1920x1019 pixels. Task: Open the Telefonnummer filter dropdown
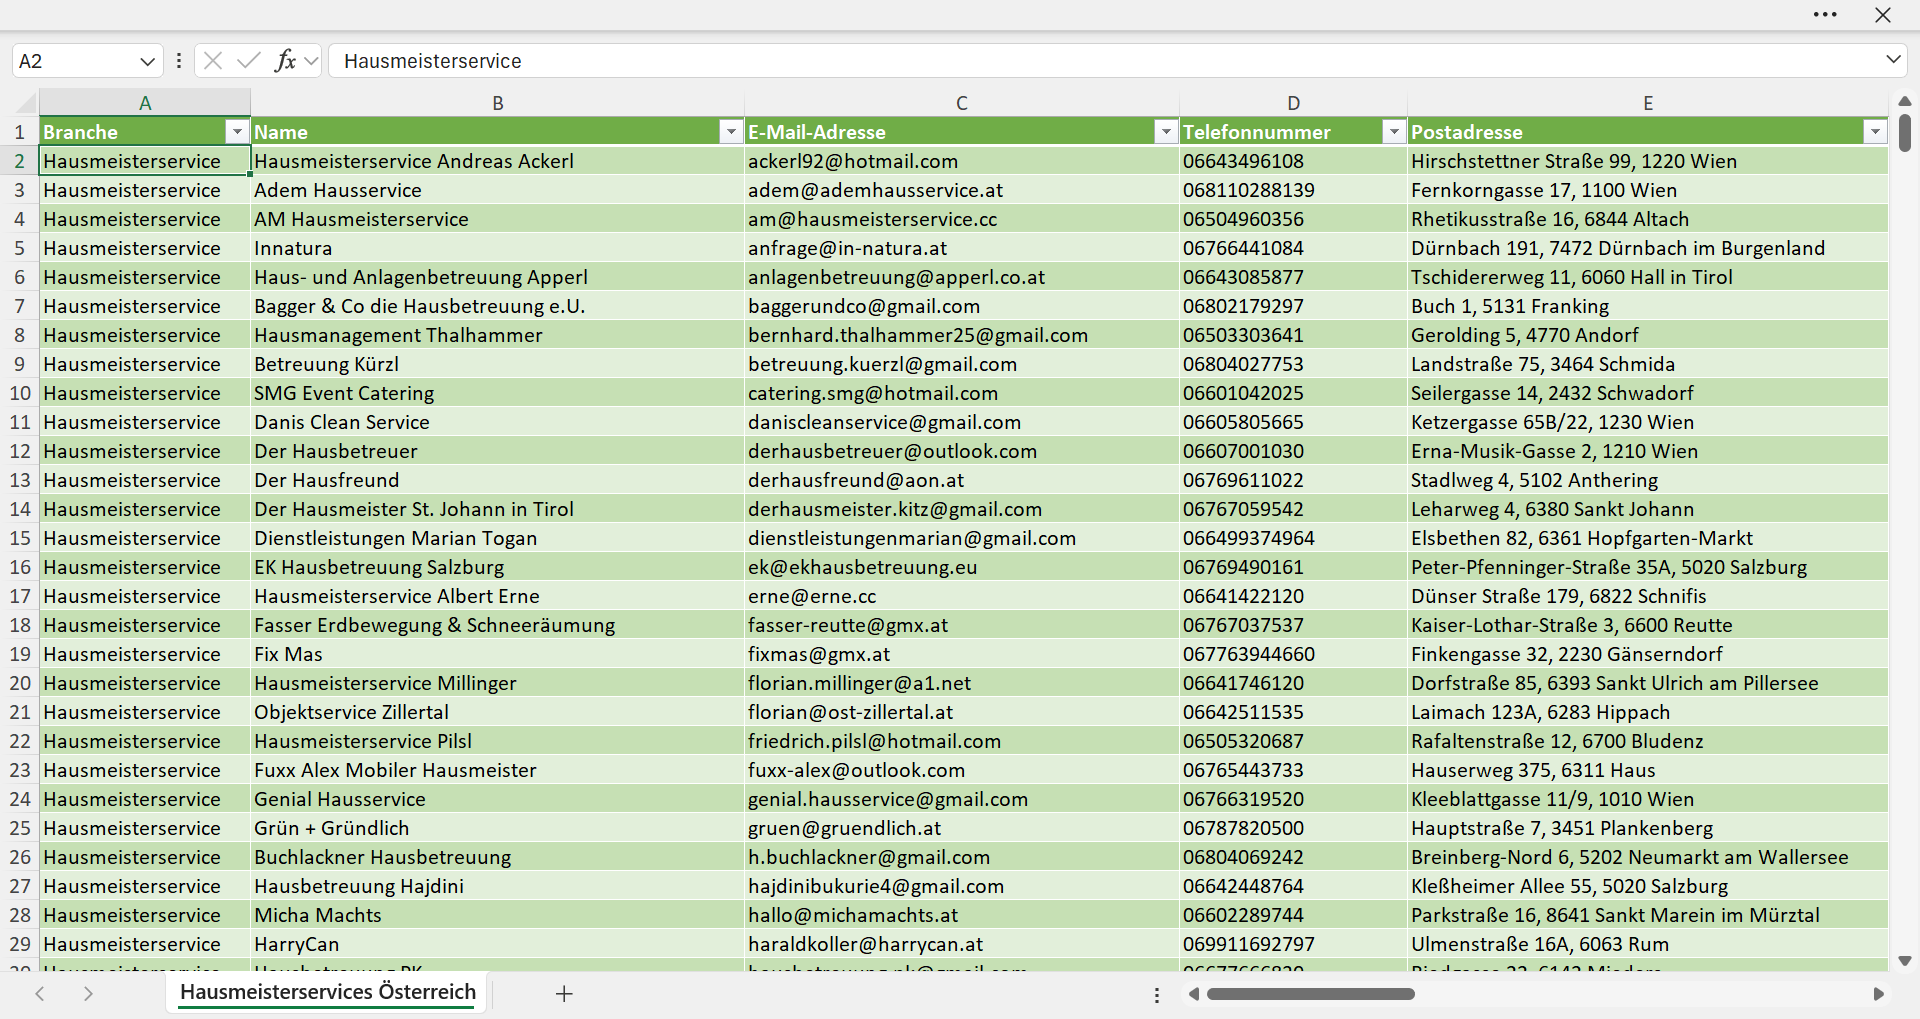[x=1394, y=132]
